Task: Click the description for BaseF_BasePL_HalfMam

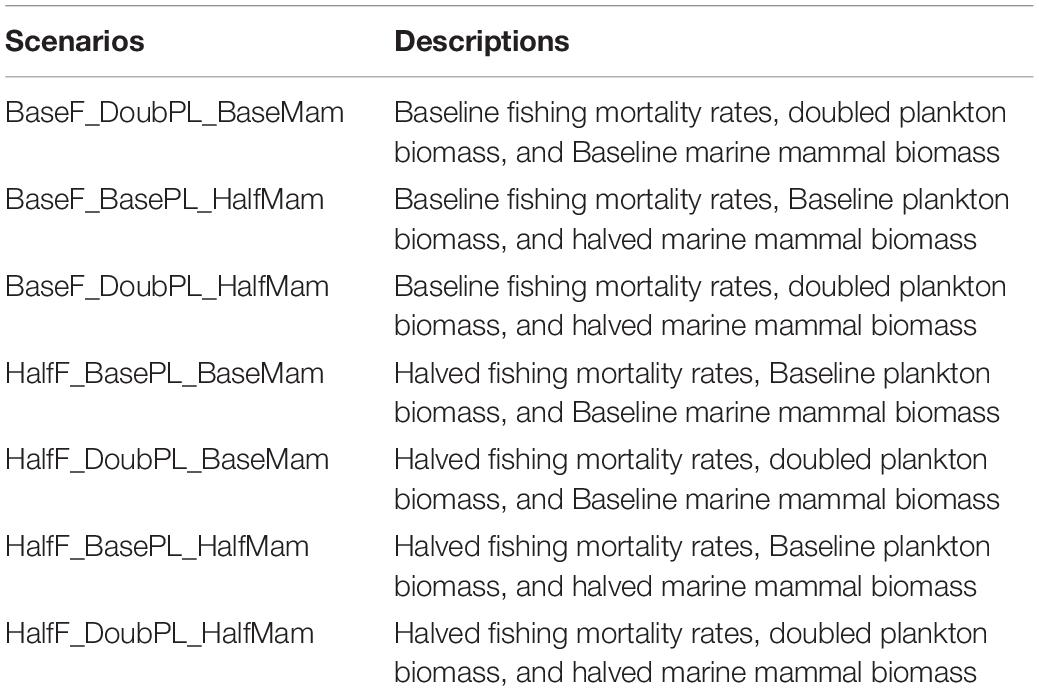Action: (702, 219)
